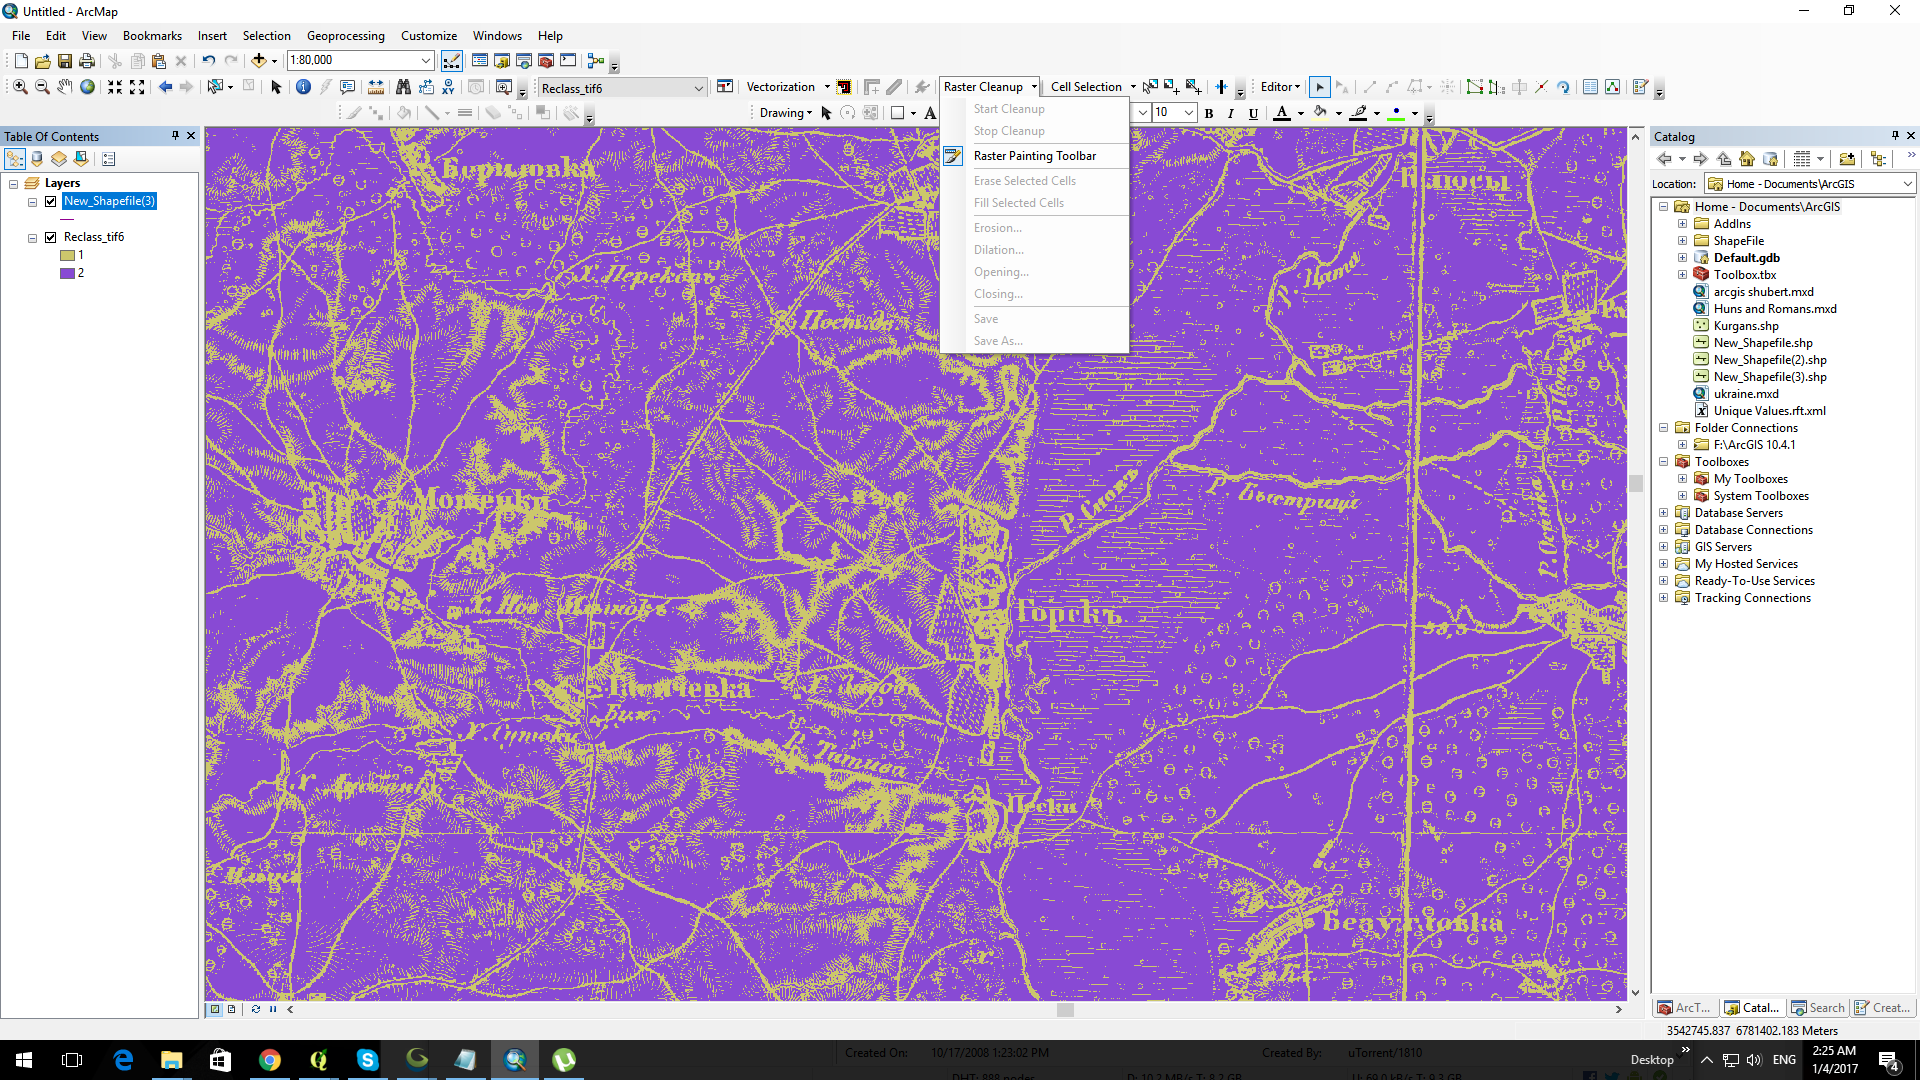1920x1080 pixels.
Task: Click the Full Extent globe icon
Action: [88, 87]
